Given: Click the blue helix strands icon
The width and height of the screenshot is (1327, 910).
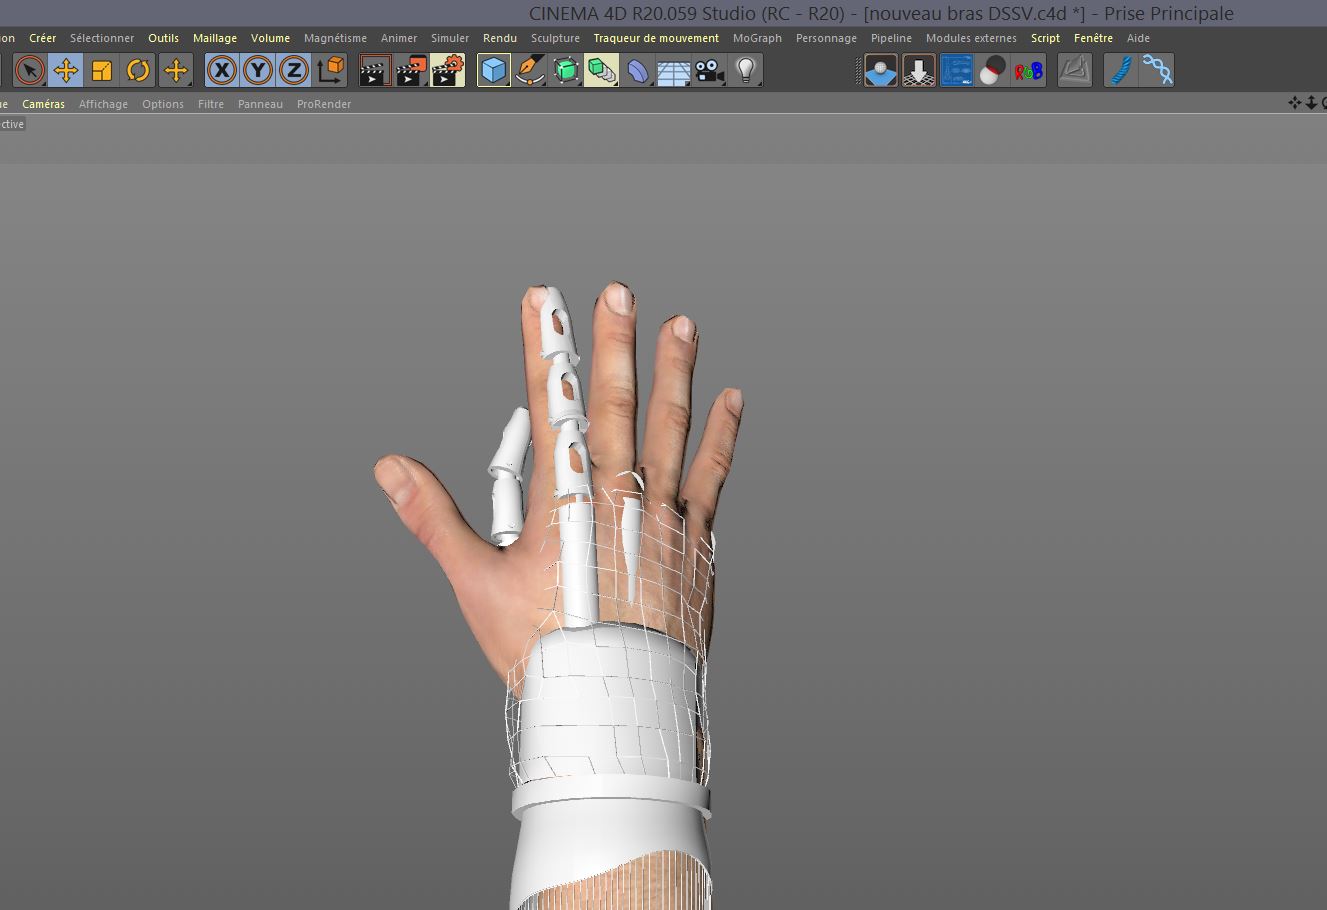Looking at the screenshot, I should coord(1157,70).
